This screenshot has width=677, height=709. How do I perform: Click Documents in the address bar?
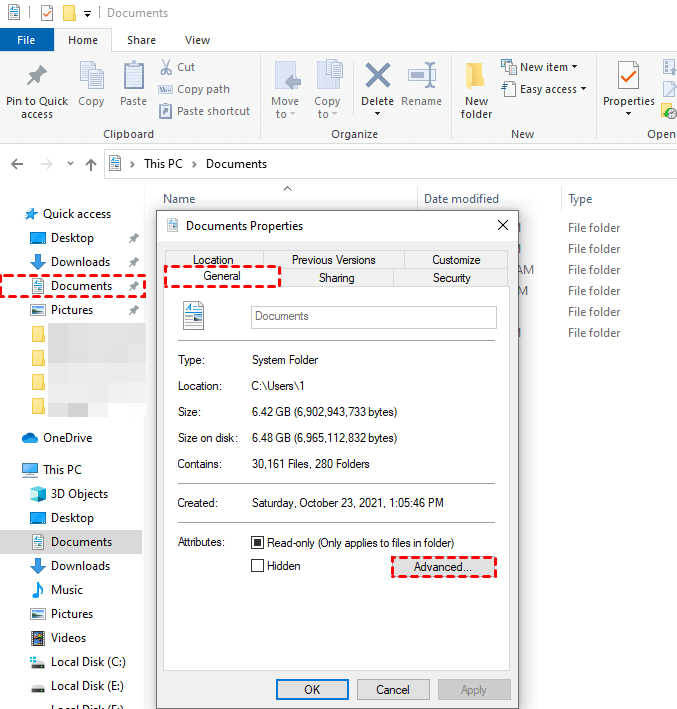click(x=236, y=164)
